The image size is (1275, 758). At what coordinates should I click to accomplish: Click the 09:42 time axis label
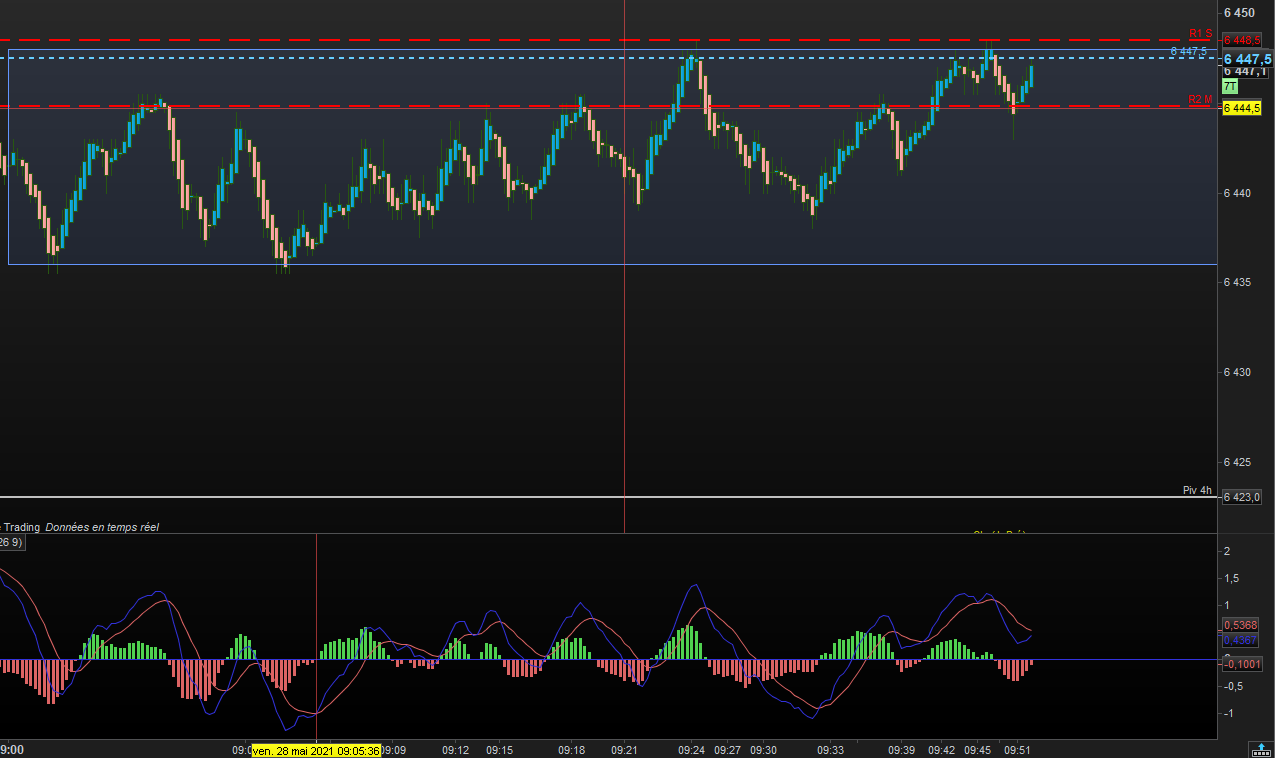pos(942,750)
